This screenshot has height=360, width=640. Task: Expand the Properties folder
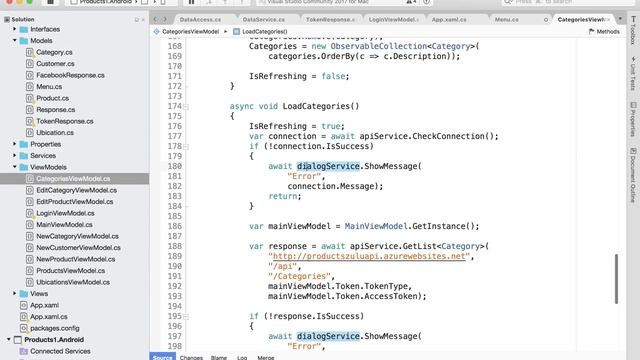[15, 144]
